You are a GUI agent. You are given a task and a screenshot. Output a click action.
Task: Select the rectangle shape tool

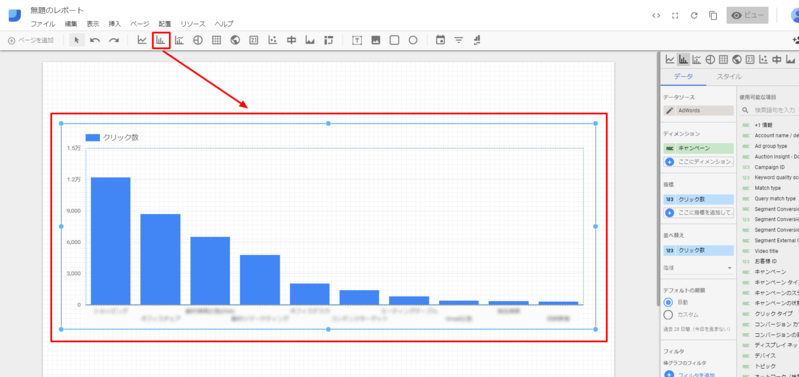(394, 40)
